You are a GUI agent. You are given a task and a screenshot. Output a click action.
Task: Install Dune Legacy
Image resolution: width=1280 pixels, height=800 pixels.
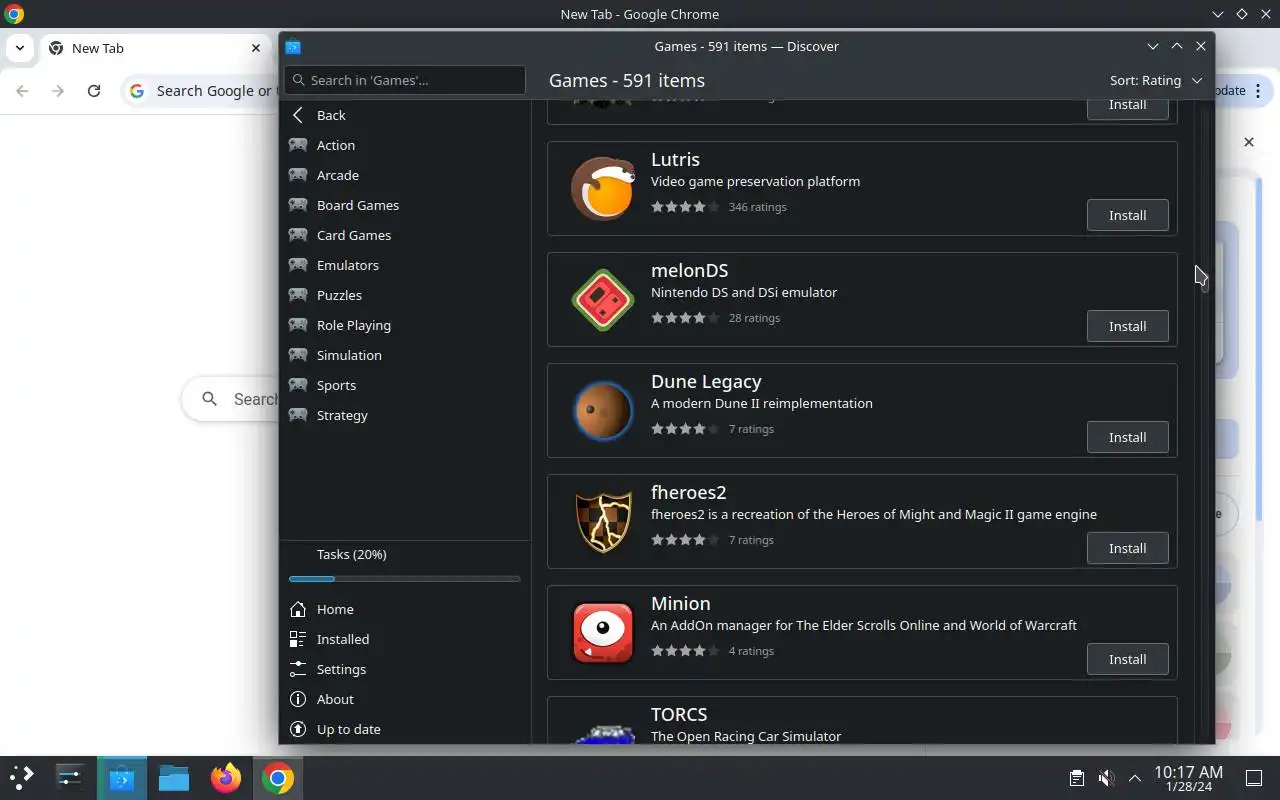click(1127, 437)
